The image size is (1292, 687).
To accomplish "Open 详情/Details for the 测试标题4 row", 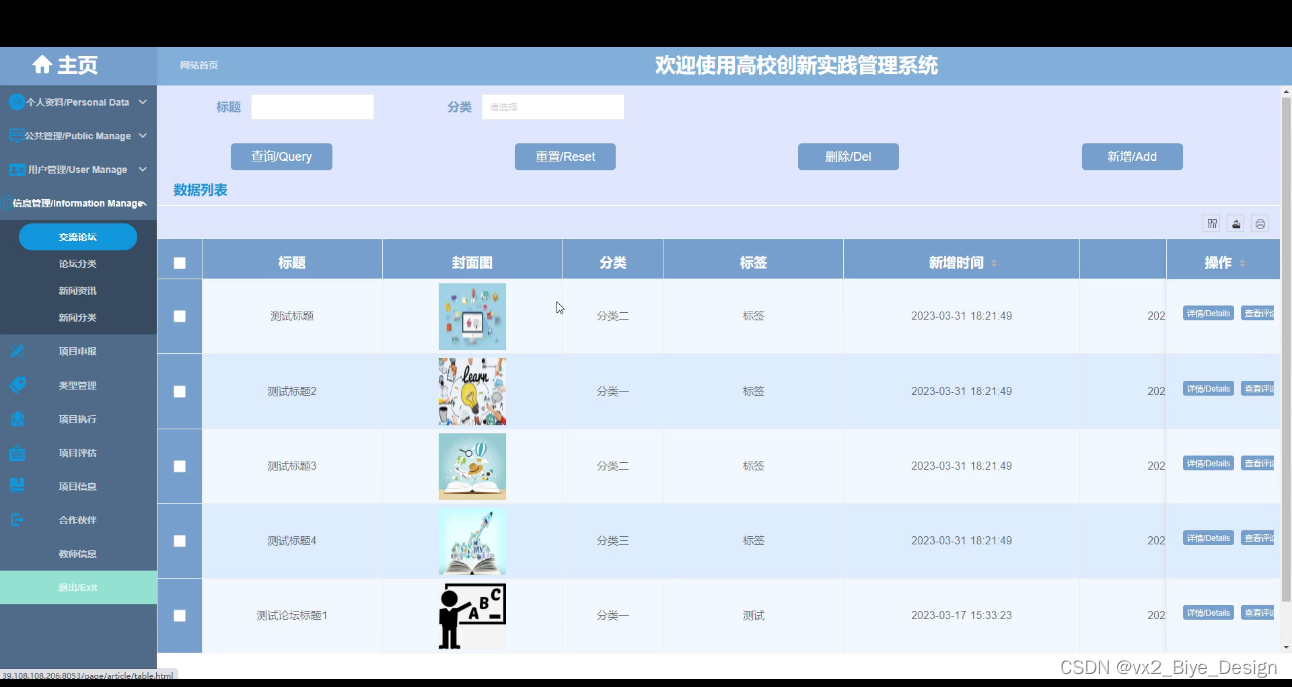I will click(x=1208, y=538).
